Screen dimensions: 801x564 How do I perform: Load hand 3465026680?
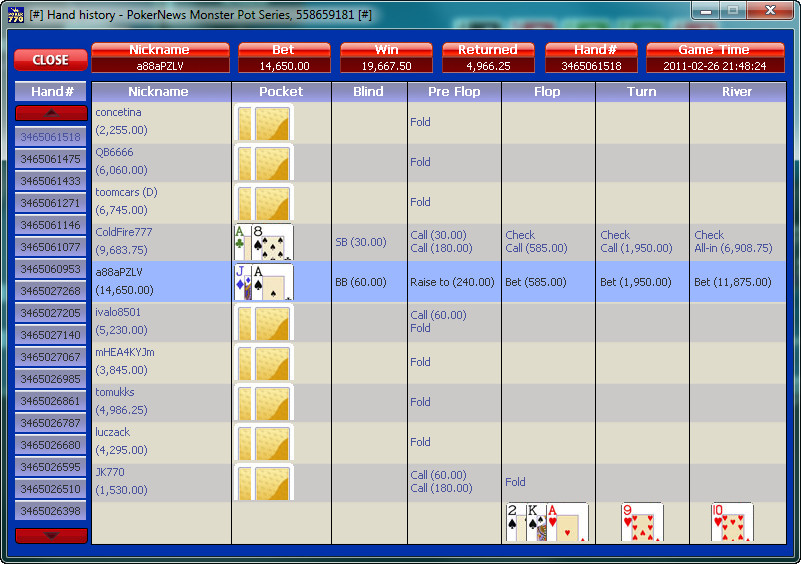51,444
